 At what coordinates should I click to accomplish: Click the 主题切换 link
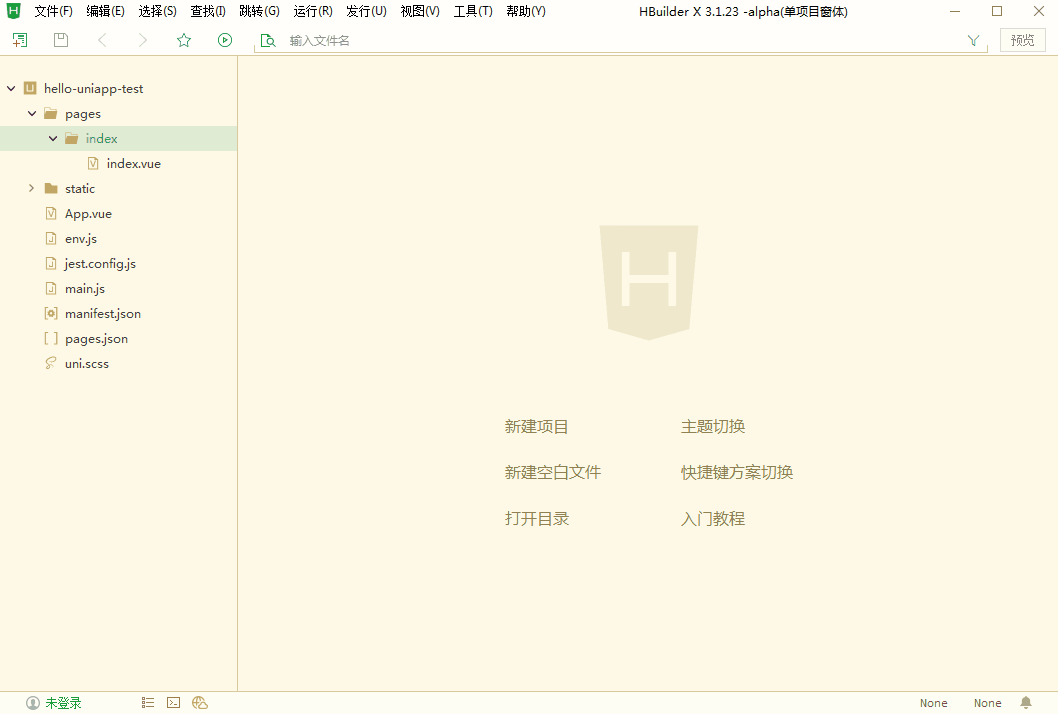click(713, 427)
